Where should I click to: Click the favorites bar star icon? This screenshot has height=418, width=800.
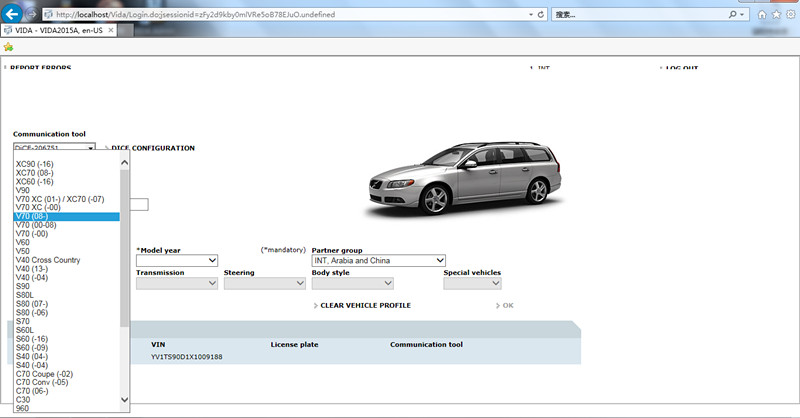(8, 47)
